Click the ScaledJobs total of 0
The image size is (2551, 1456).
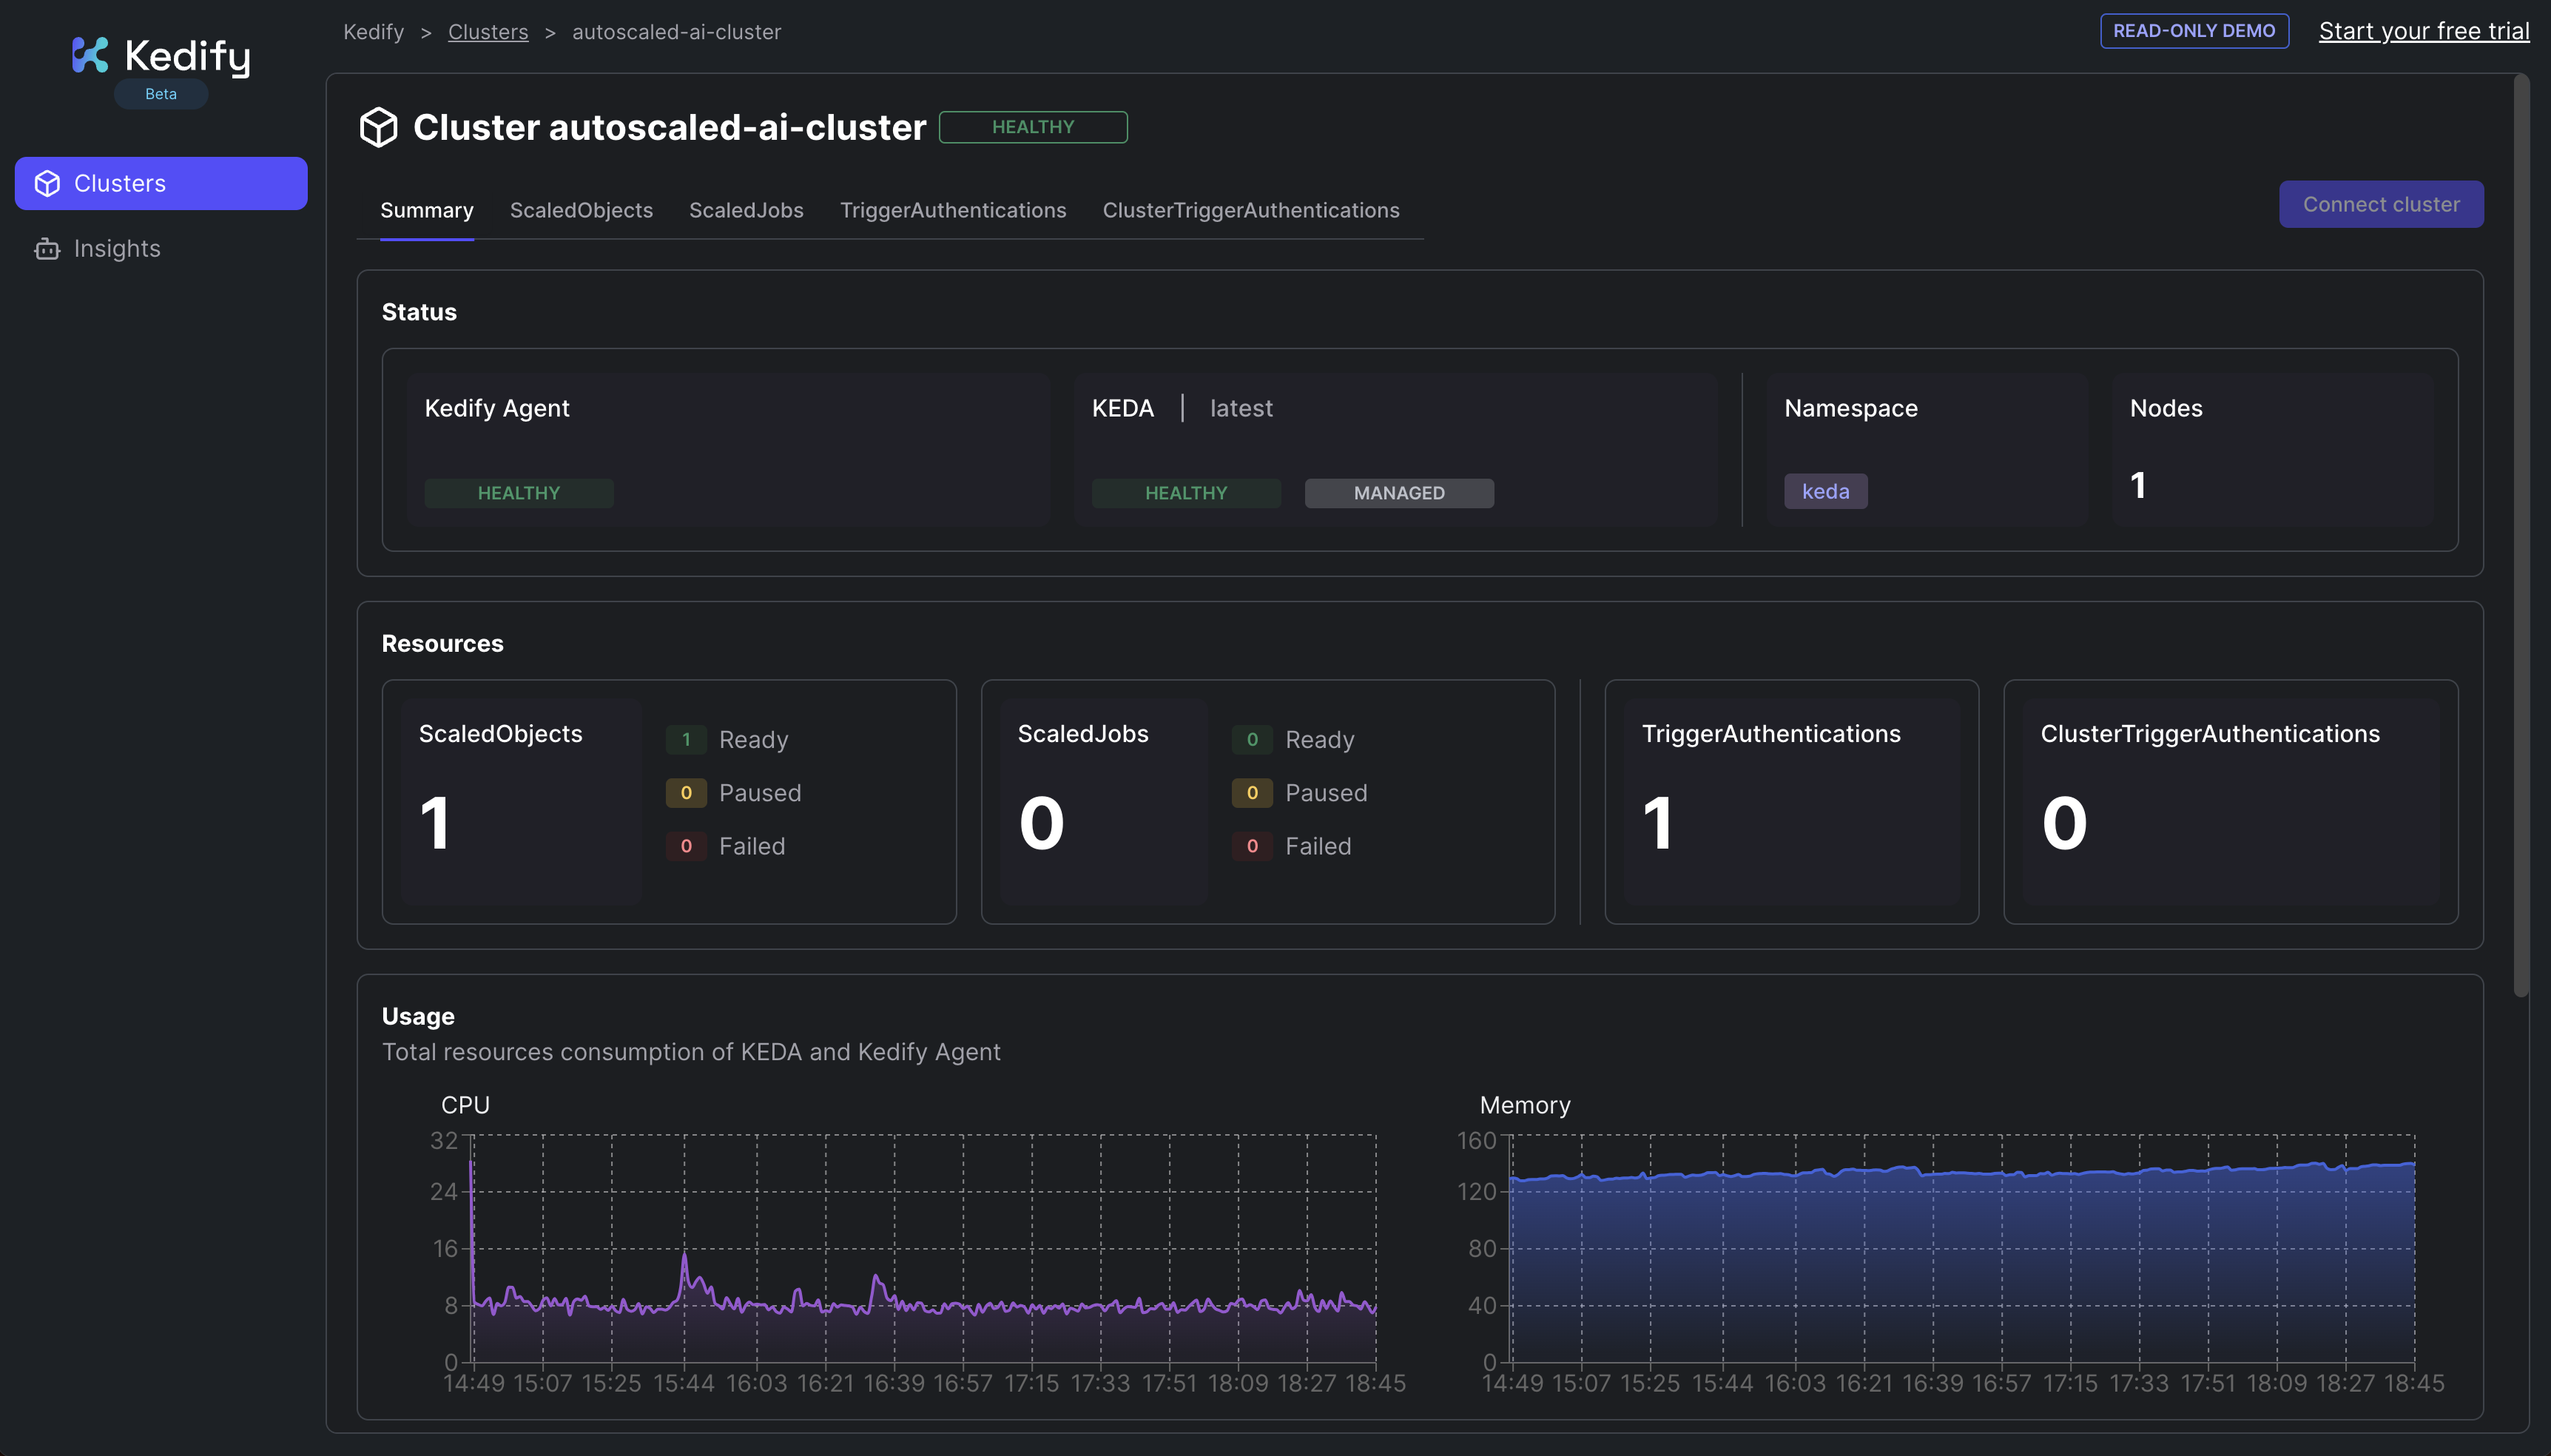(x=1041, y=823)
